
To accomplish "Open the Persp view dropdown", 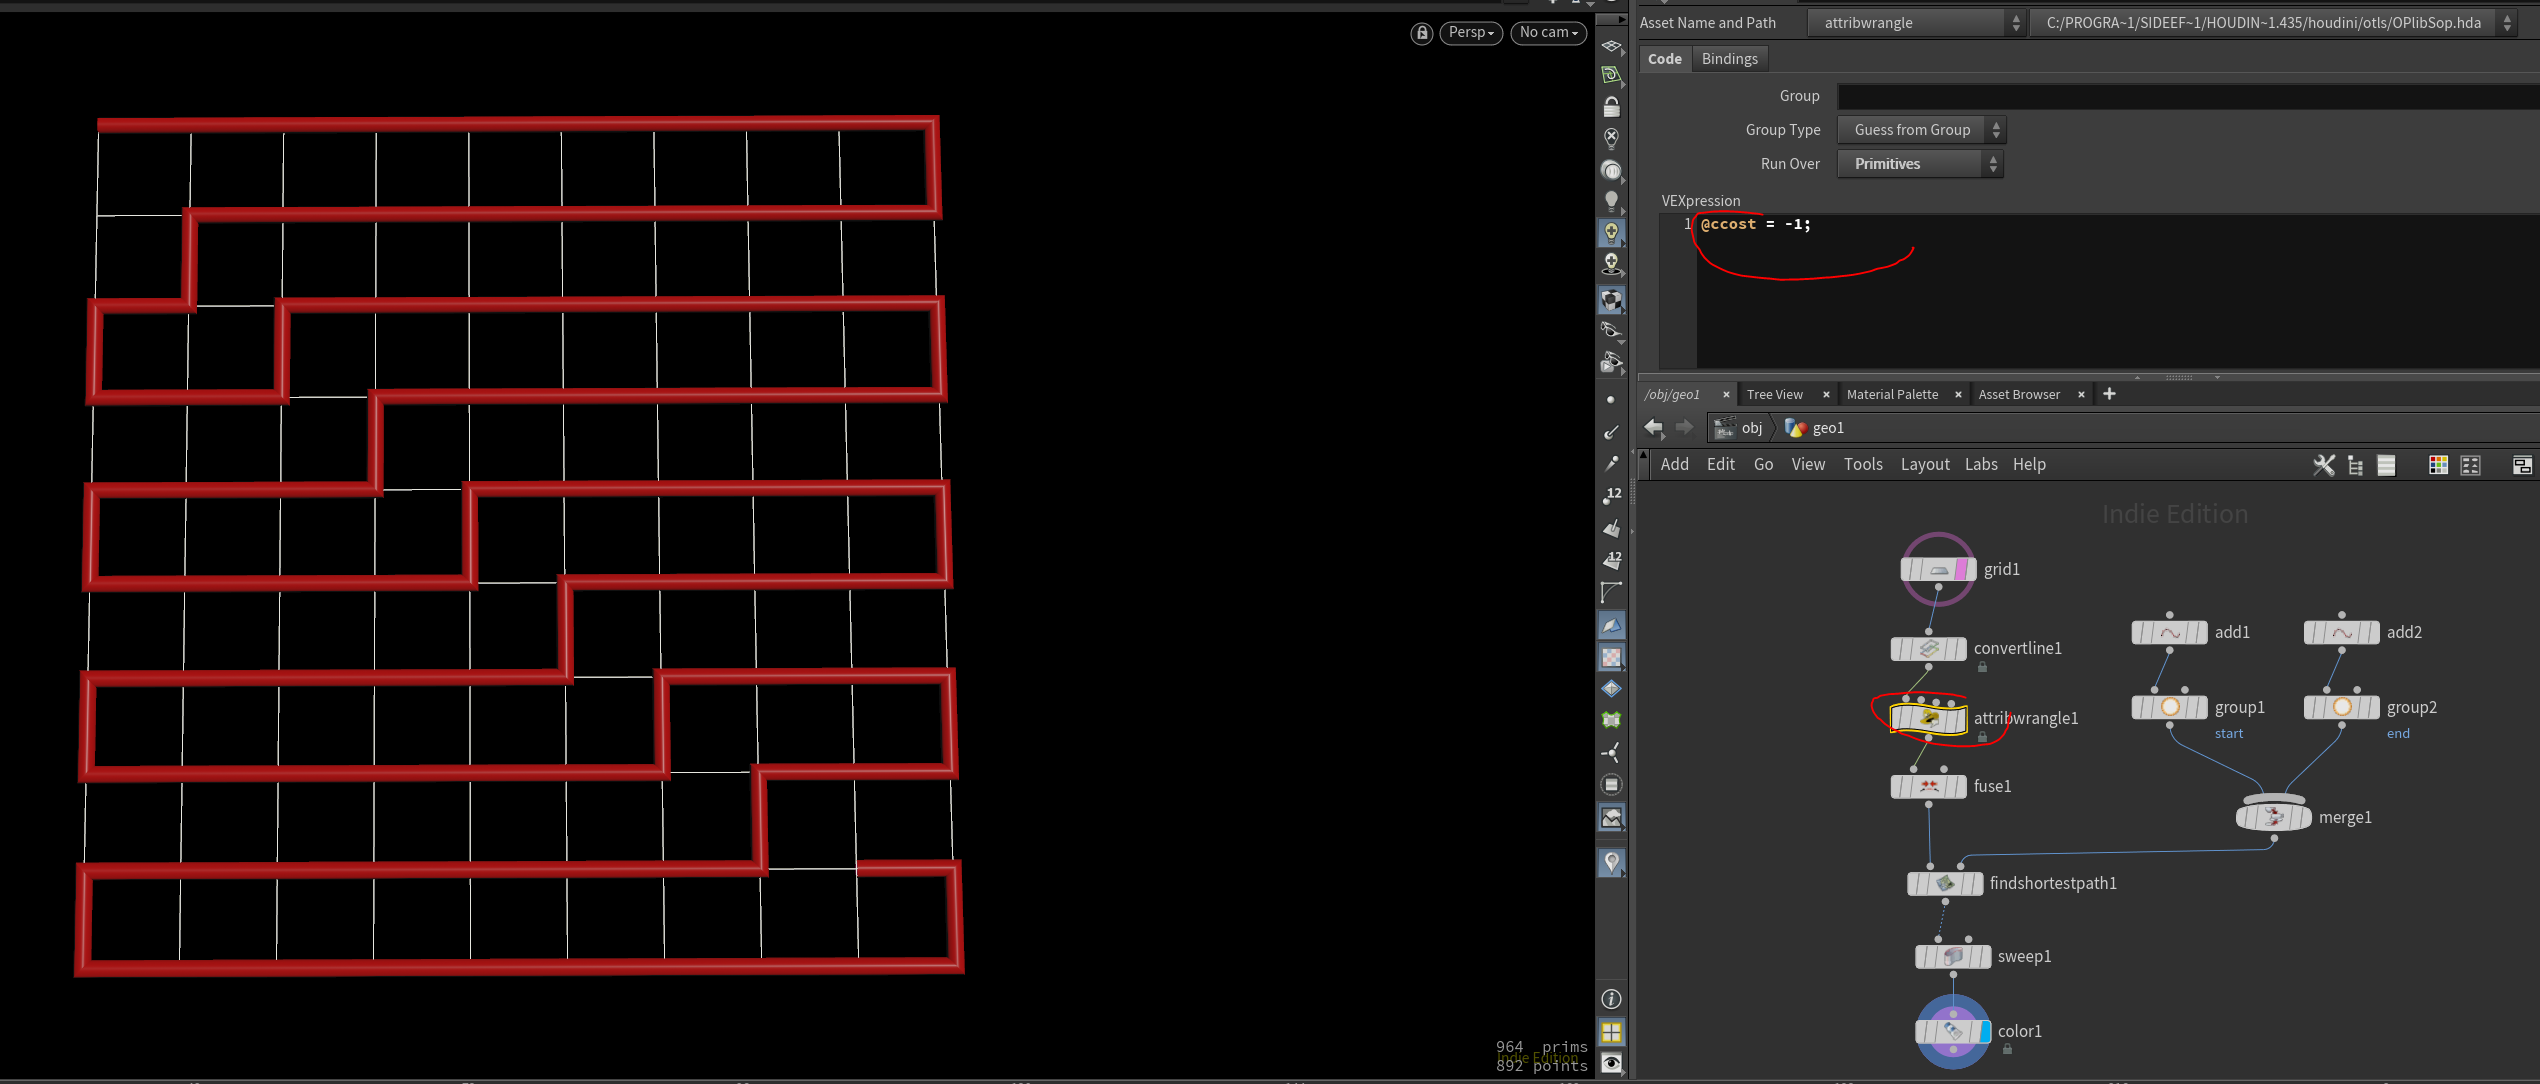I will click(x=1470, y=33).
